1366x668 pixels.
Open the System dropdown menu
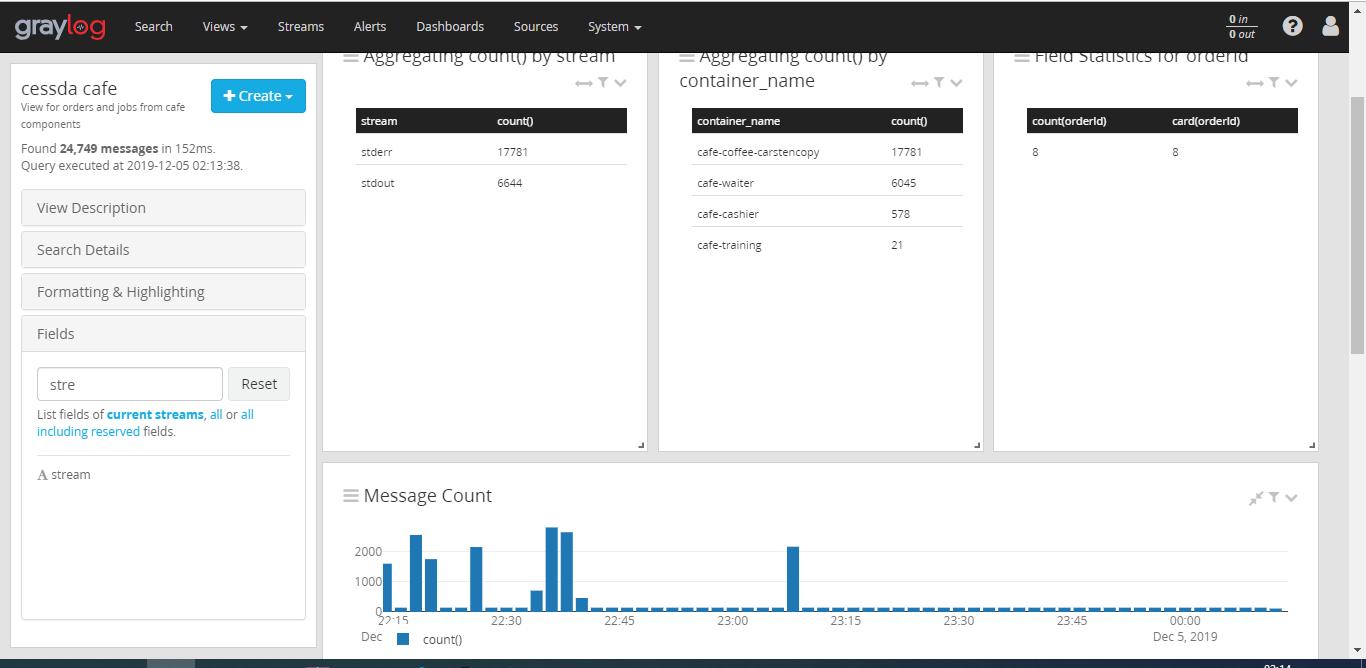[x=614, y=27]
